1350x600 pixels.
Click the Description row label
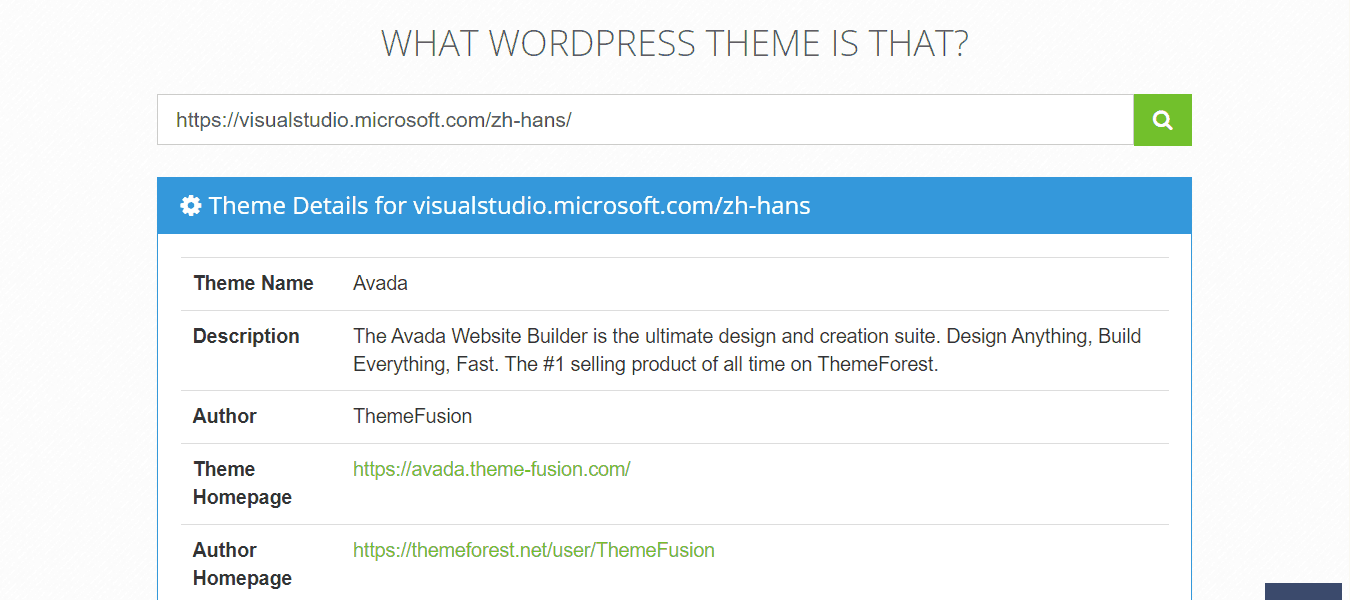tap(246, 336)
